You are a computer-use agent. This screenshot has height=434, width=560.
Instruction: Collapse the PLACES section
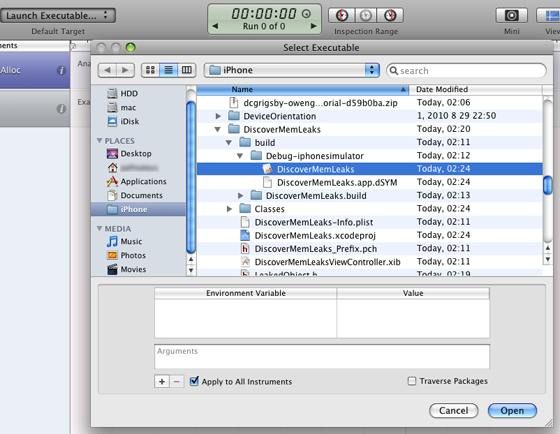tap(100, 141)
